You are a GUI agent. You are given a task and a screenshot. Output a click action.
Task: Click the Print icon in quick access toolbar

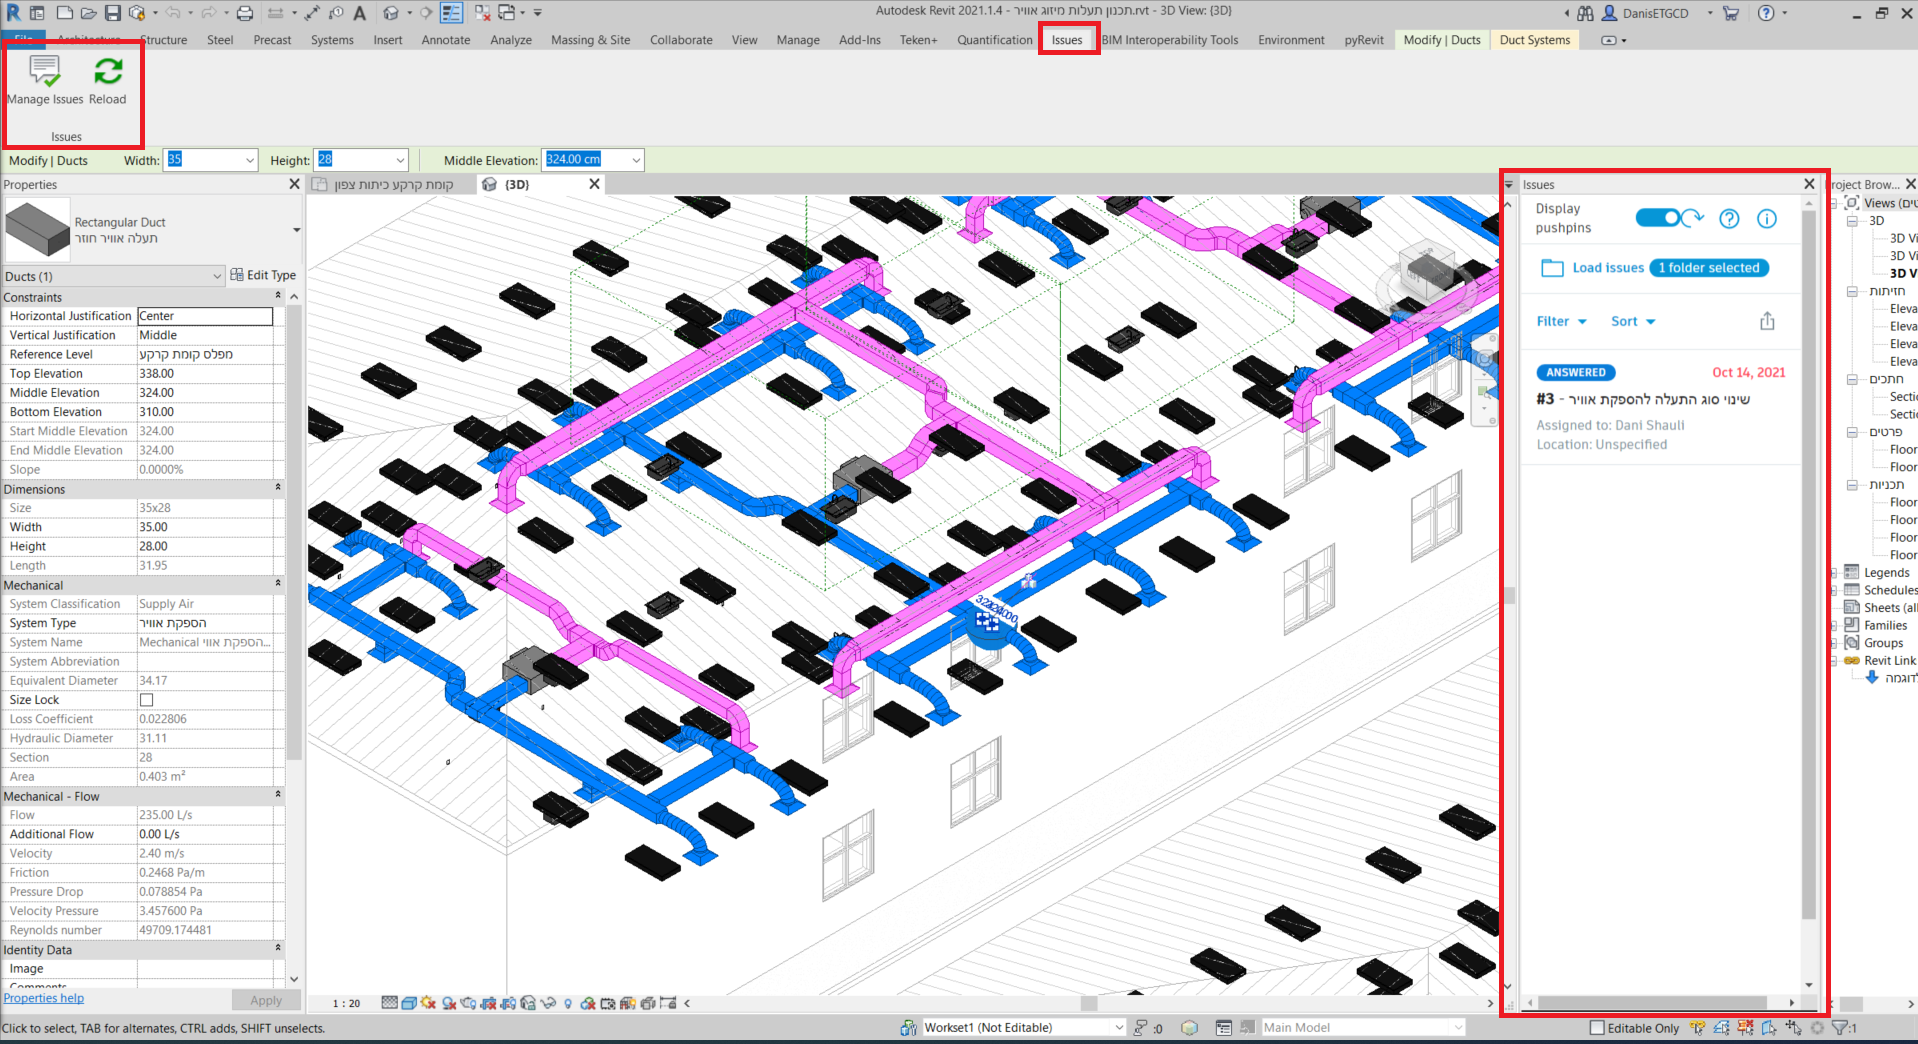click(244, 13)
